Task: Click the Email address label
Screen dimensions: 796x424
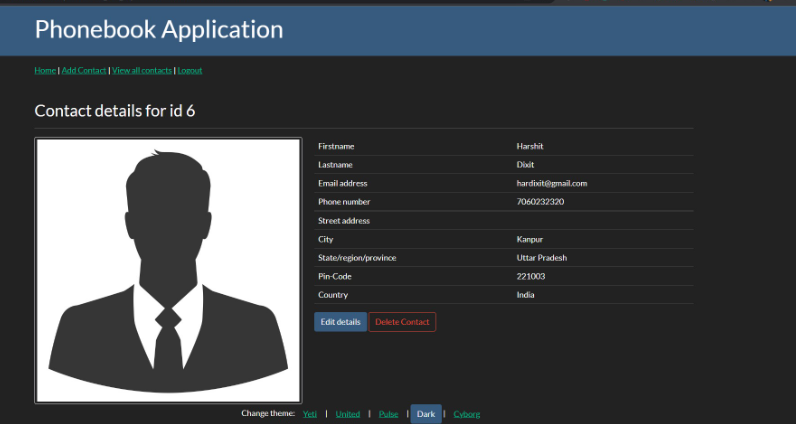Action: click(x=343, y=183)
